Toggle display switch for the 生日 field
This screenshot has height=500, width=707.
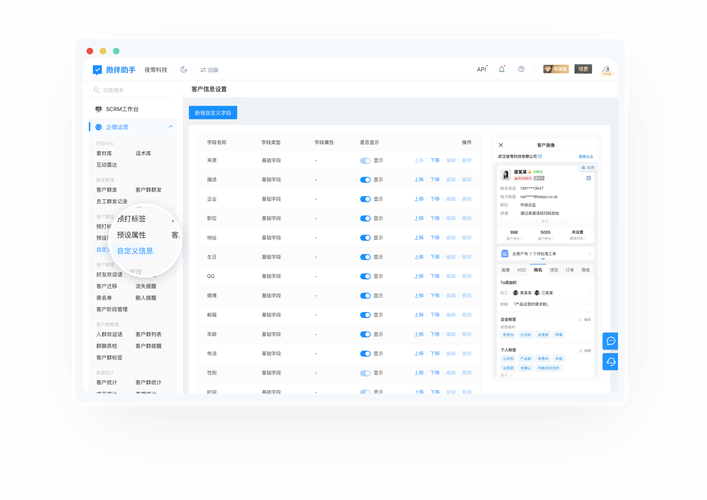[x=365, y=257]
